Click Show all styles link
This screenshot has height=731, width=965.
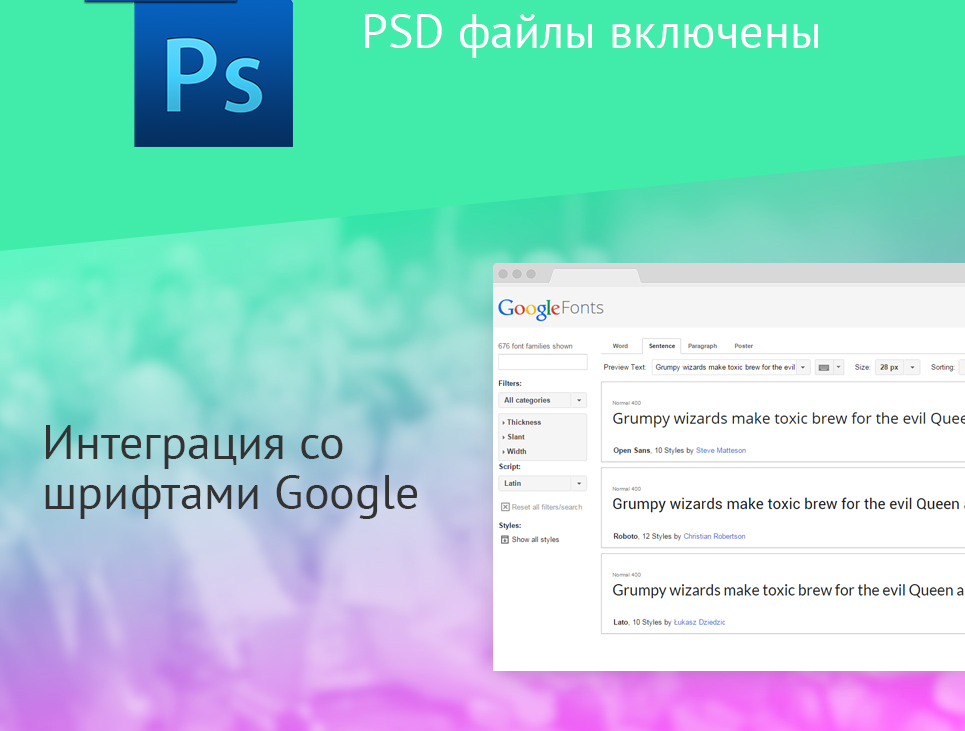pos(535,540)
